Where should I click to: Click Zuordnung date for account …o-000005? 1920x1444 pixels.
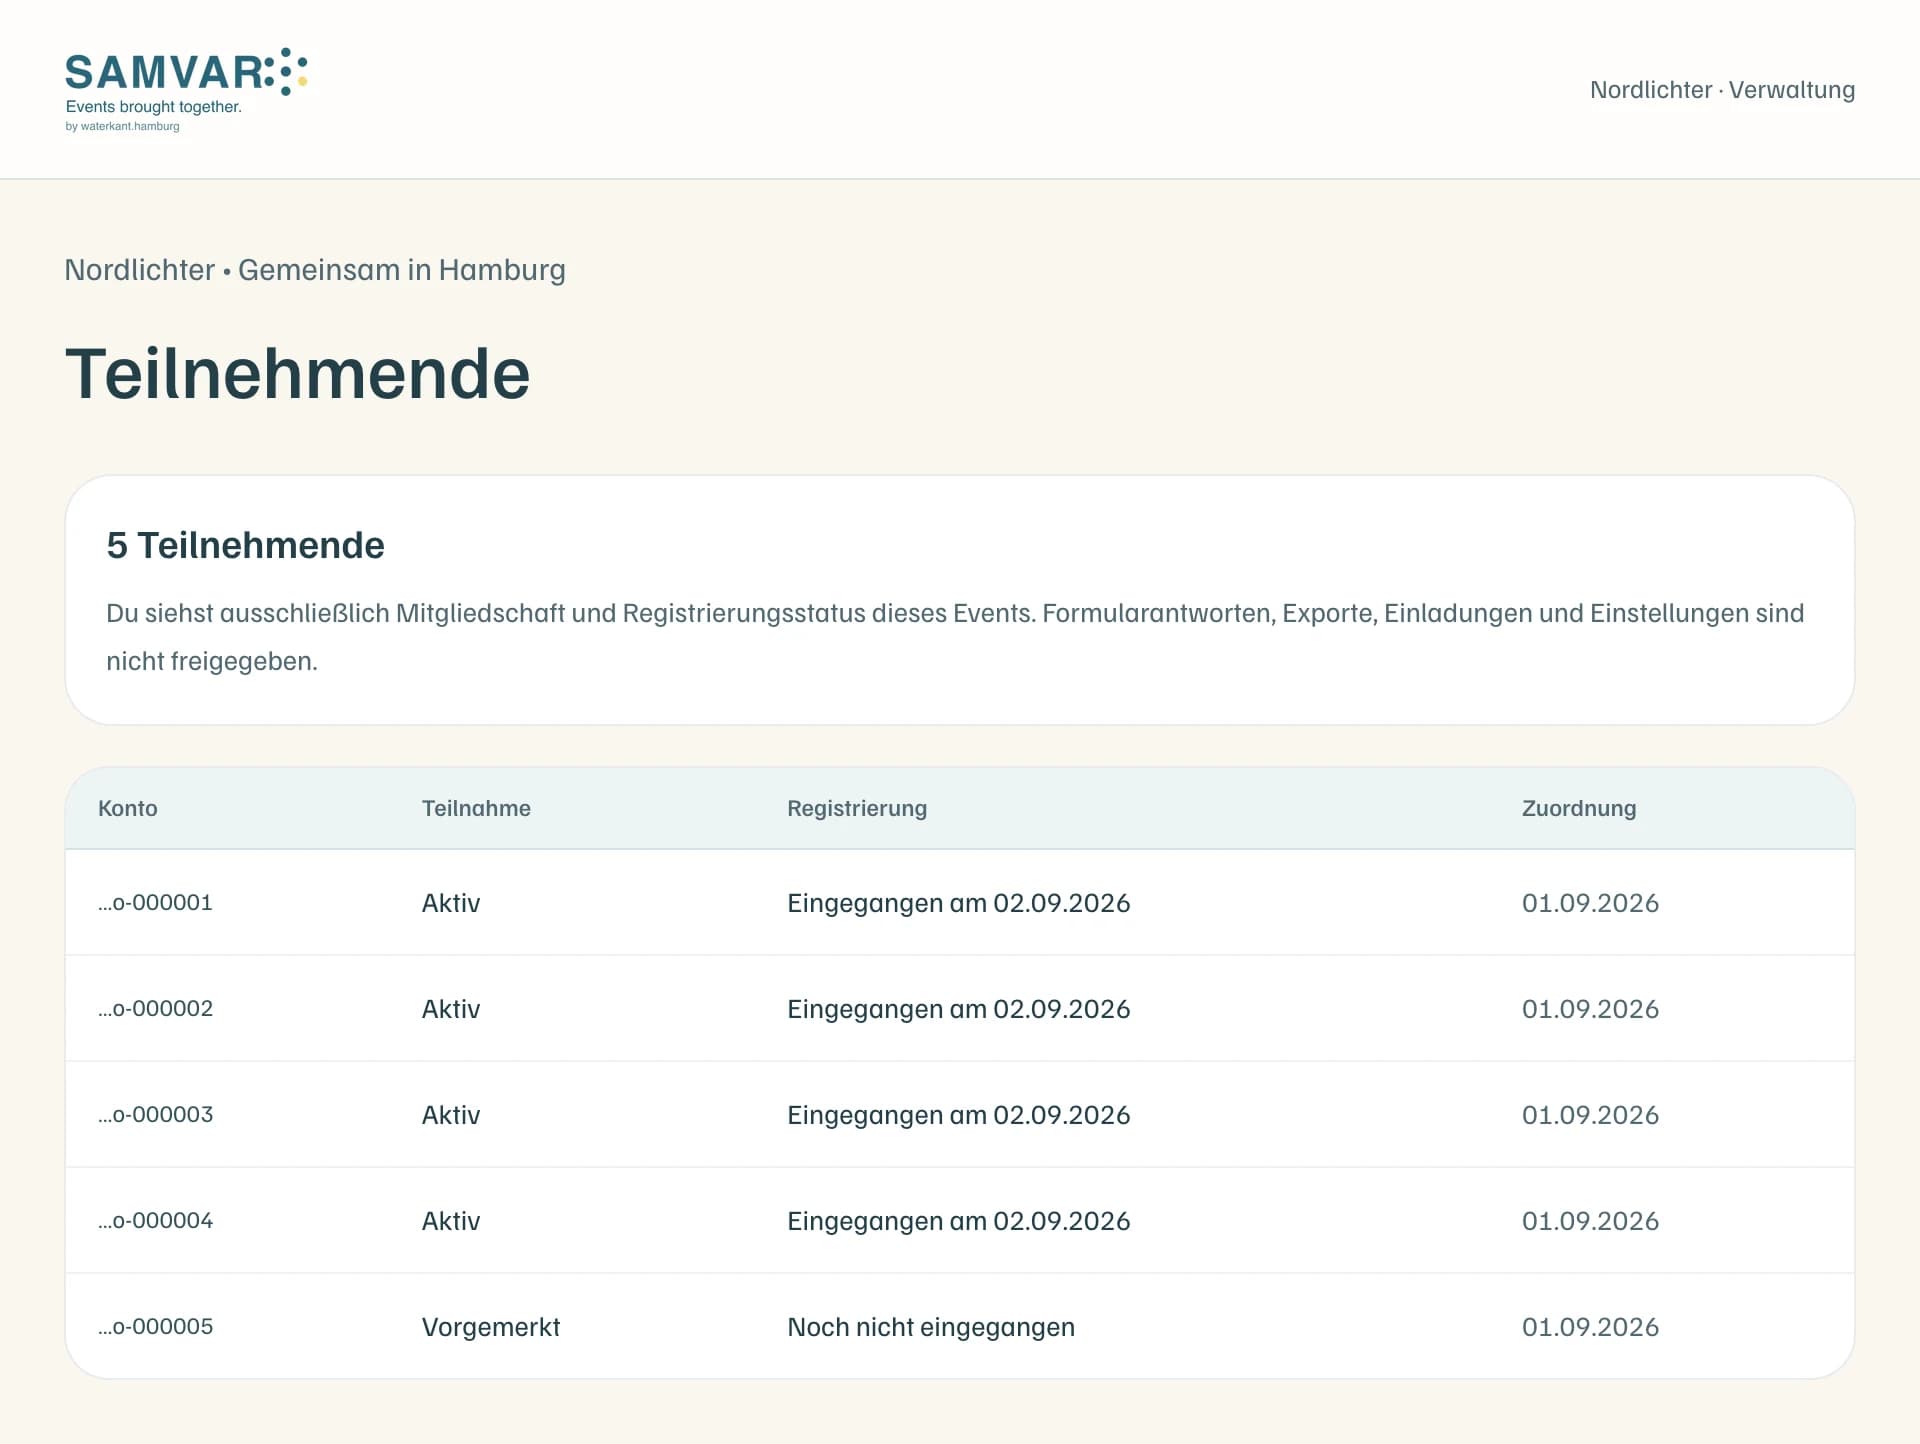(1590, 1327)
